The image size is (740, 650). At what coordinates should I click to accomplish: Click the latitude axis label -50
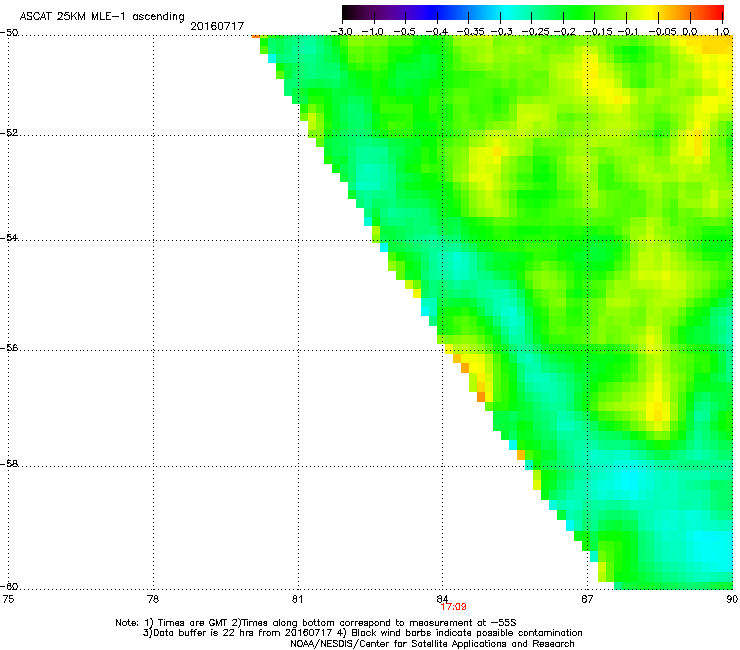tap(9, 33)
